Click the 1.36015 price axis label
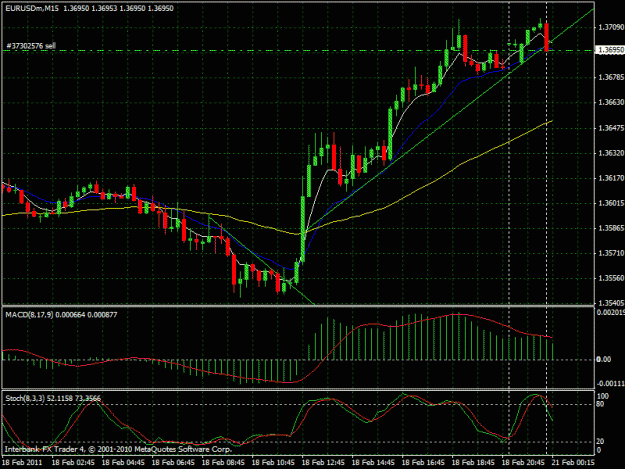Screen dimensions: 625x469 point(611,203)
